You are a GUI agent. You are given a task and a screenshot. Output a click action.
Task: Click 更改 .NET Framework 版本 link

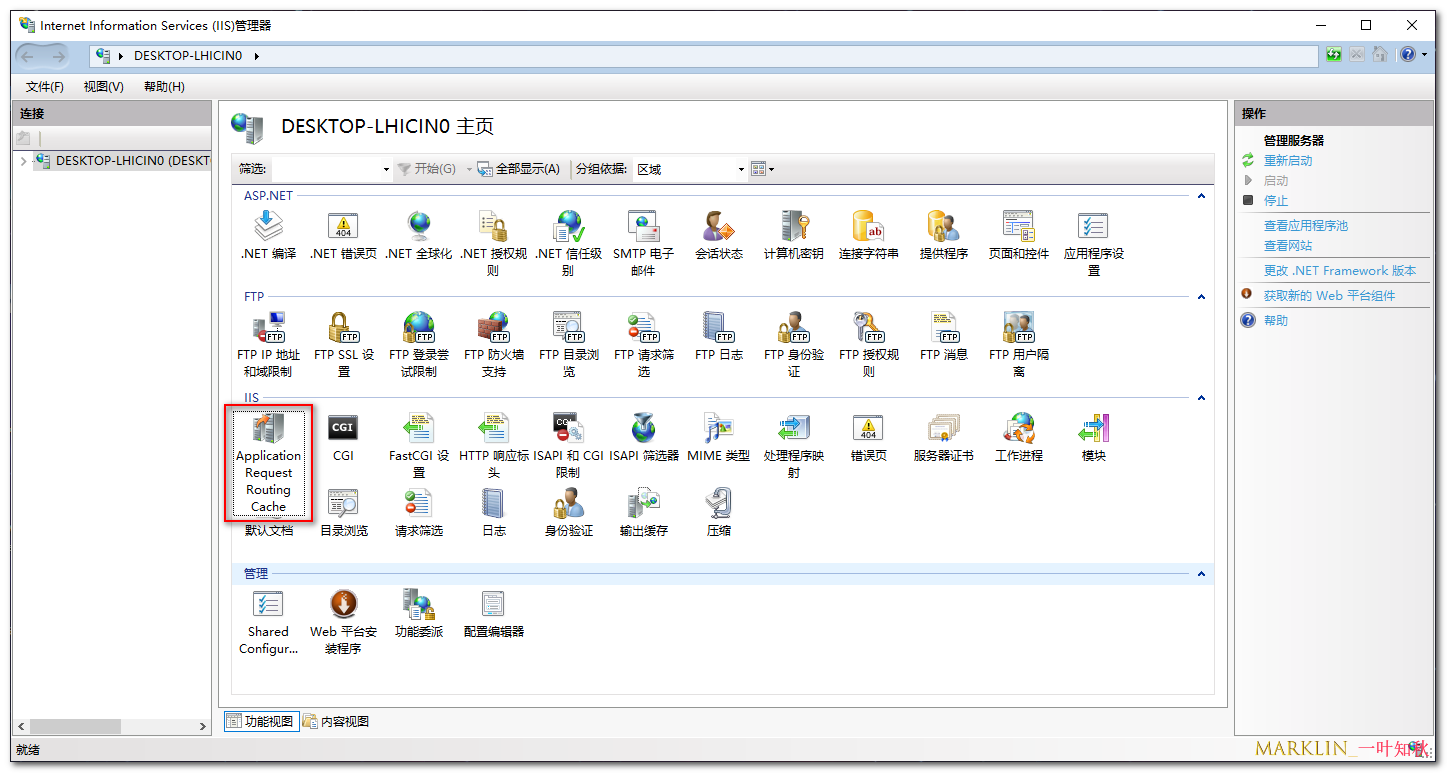pyautogui.click(x=1340, y=271)
